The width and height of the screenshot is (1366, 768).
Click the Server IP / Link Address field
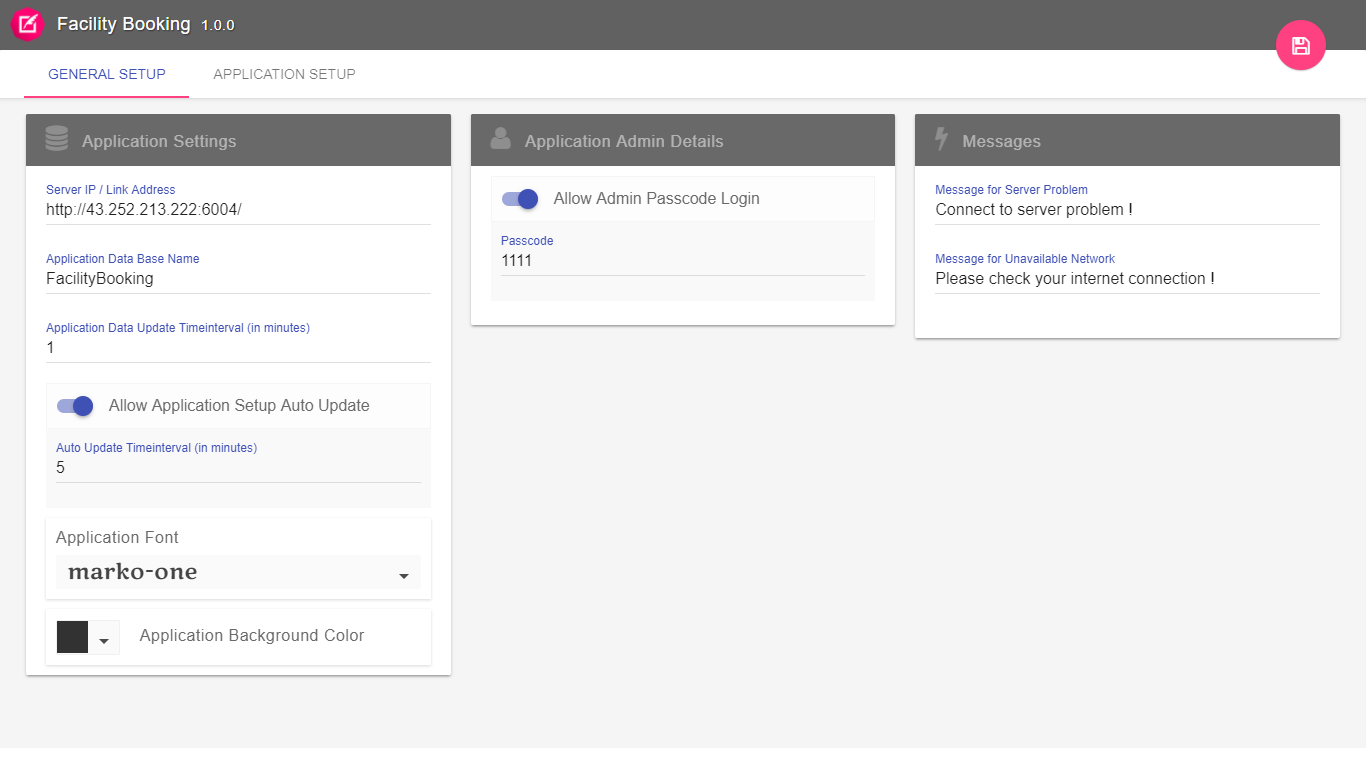[x=238, y=210]
